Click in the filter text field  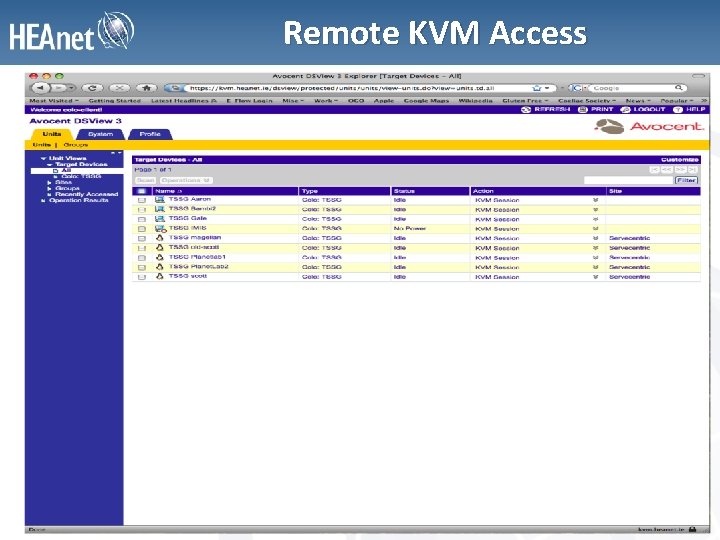[x=628, y=180]
